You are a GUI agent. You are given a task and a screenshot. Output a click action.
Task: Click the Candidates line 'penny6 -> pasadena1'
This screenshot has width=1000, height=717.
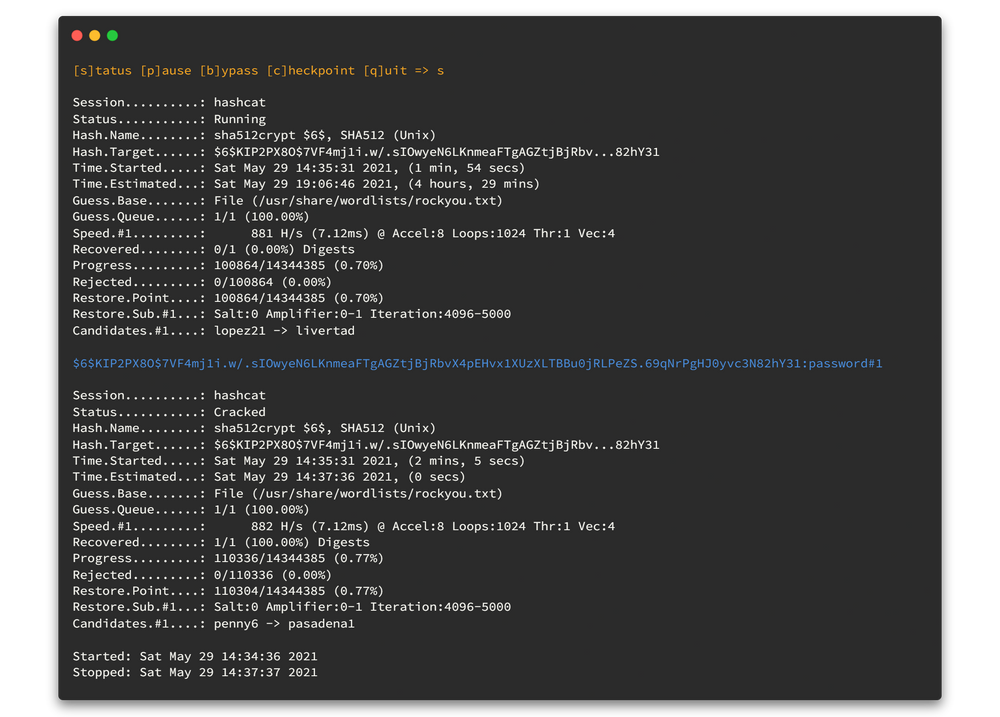(x=214, y=623)
